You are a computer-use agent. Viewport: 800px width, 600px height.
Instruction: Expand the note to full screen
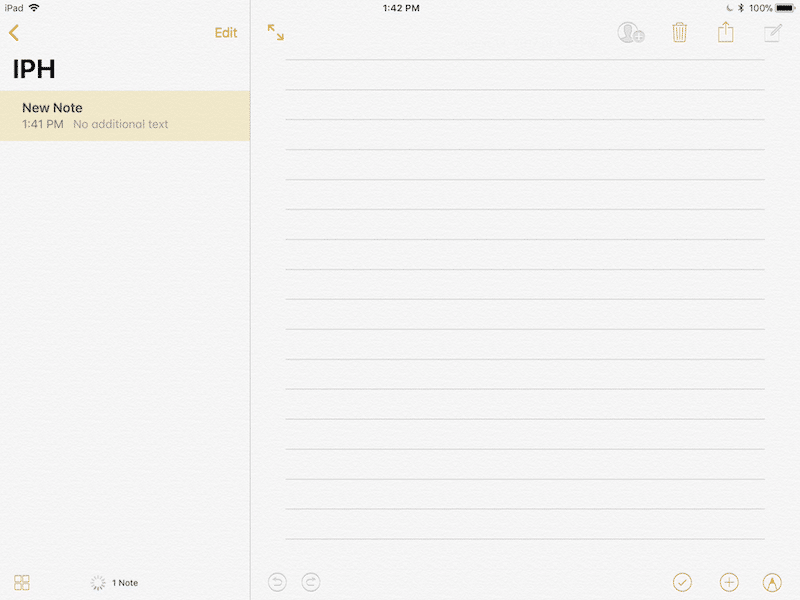pos(275,32)
